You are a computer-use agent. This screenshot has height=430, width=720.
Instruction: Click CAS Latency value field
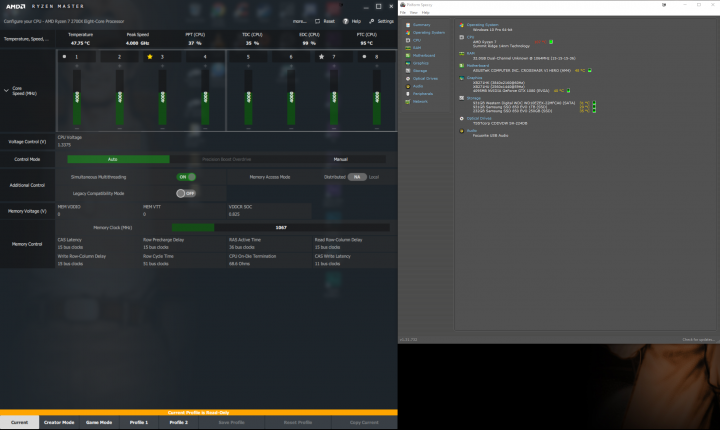pyautogui.click(x=70, y=247)
